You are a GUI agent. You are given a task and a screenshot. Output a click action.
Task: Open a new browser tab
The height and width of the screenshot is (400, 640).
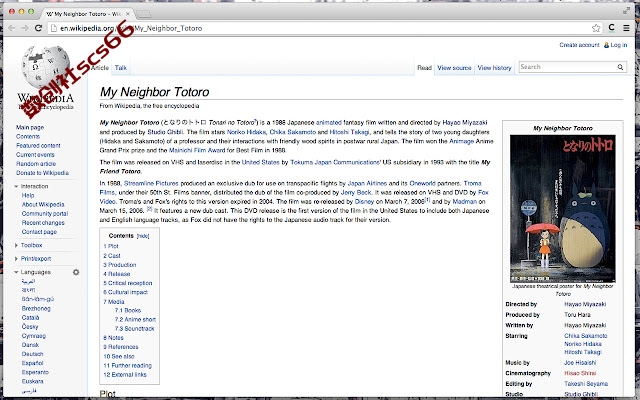(143, 14)
